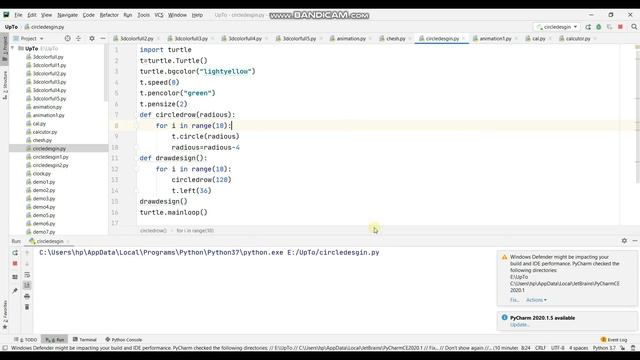Click UTF-8 encoding in status bar

pos(558,348)
